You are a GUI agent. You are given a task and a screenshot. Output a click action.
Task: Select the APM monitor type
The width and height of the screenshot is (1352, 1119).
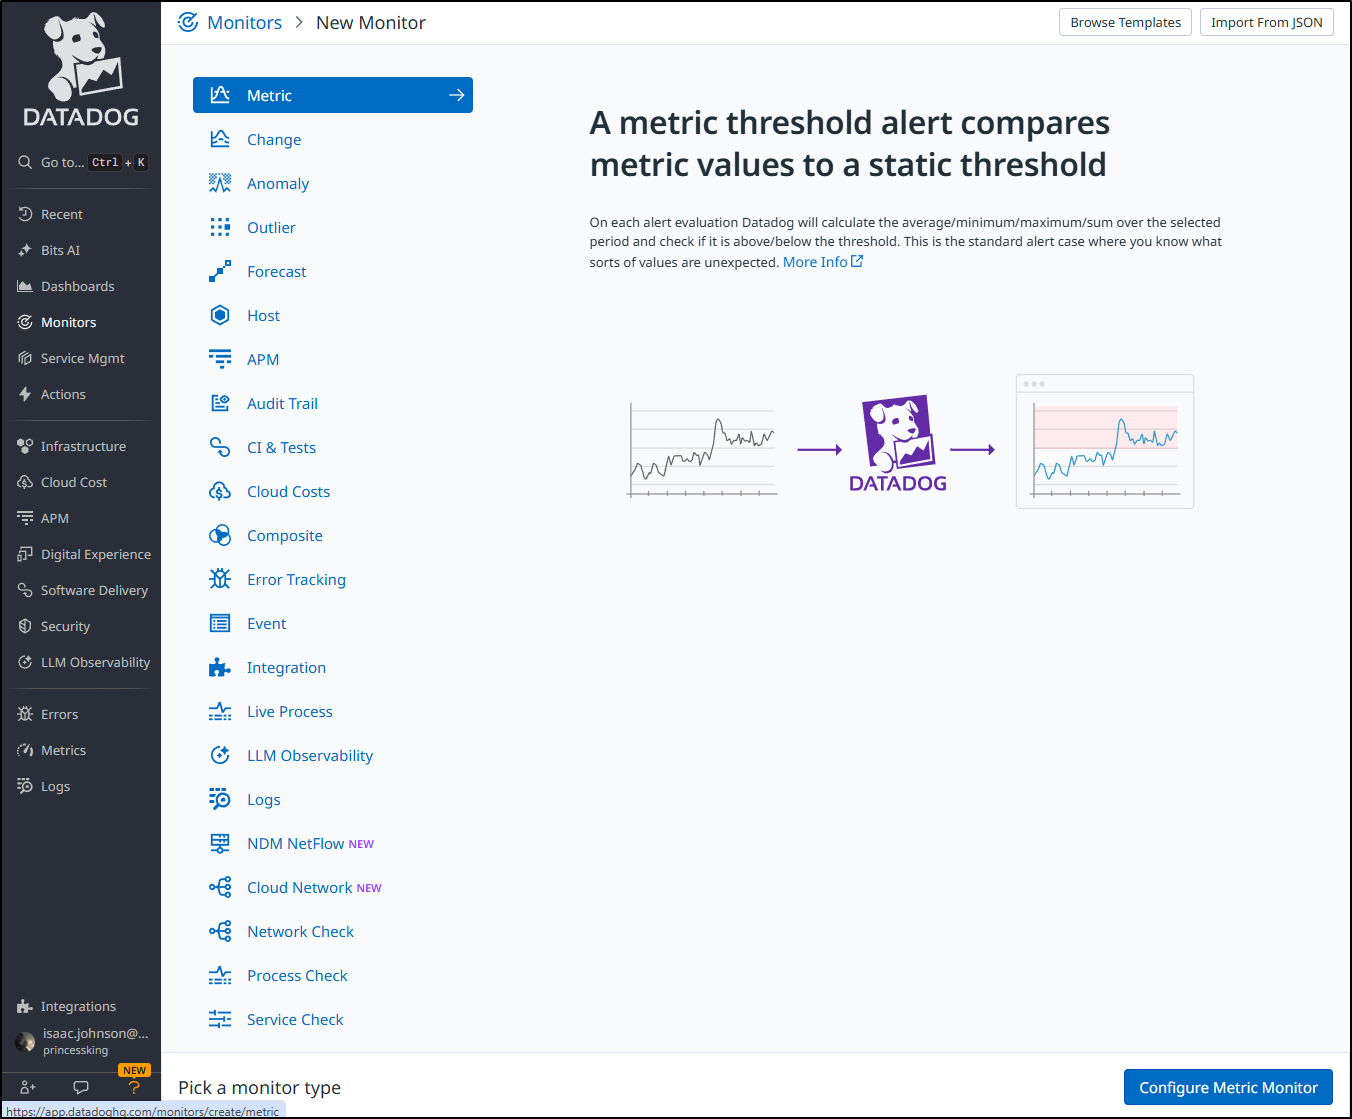pyautogui.click(x=333, y=359)
